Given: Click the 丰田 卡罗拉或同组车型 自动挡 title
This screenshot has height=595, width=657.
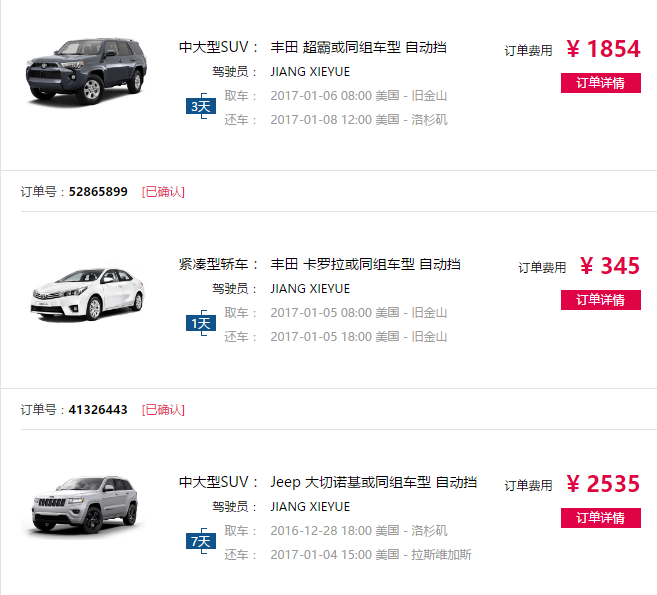Looking at the screenshot, I should [x=365, y=264].
